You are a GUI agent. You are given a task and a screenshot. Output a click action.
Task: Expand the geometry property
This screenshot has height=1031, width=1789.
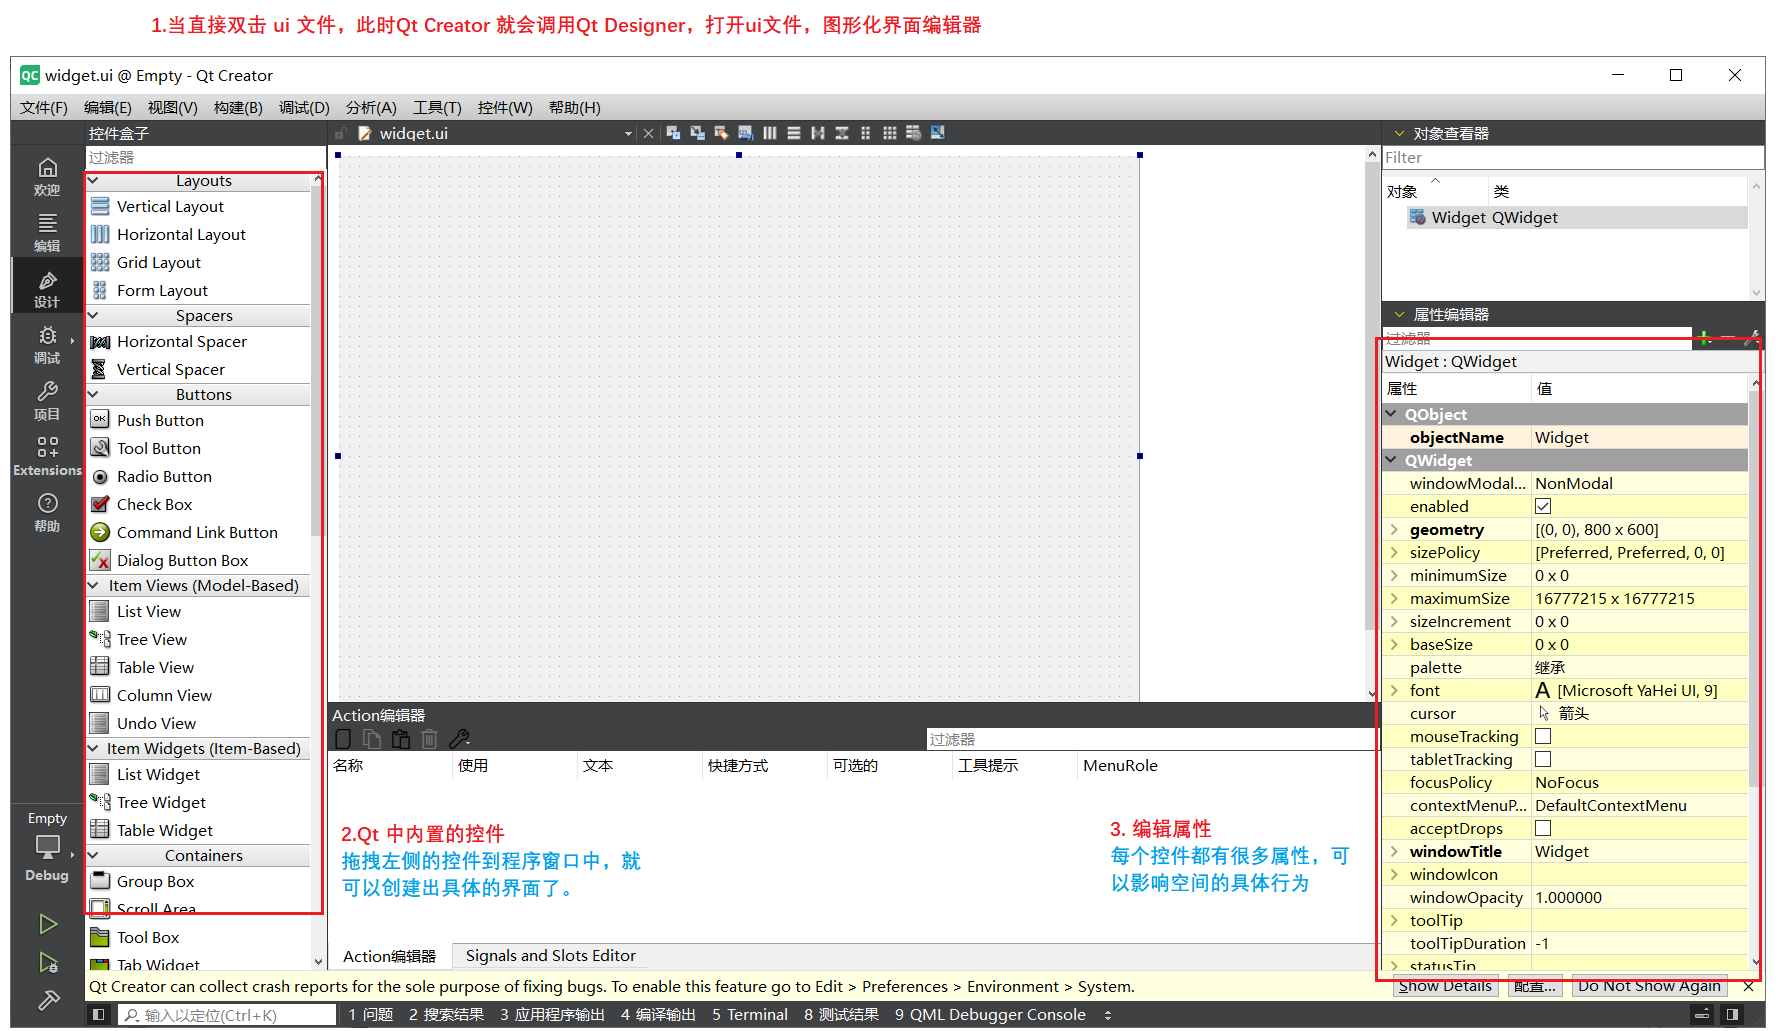(1394, 530)
